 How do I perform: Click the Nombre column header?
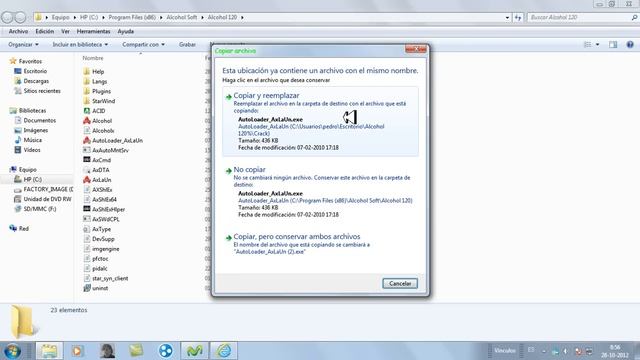(x=93, y=58)
